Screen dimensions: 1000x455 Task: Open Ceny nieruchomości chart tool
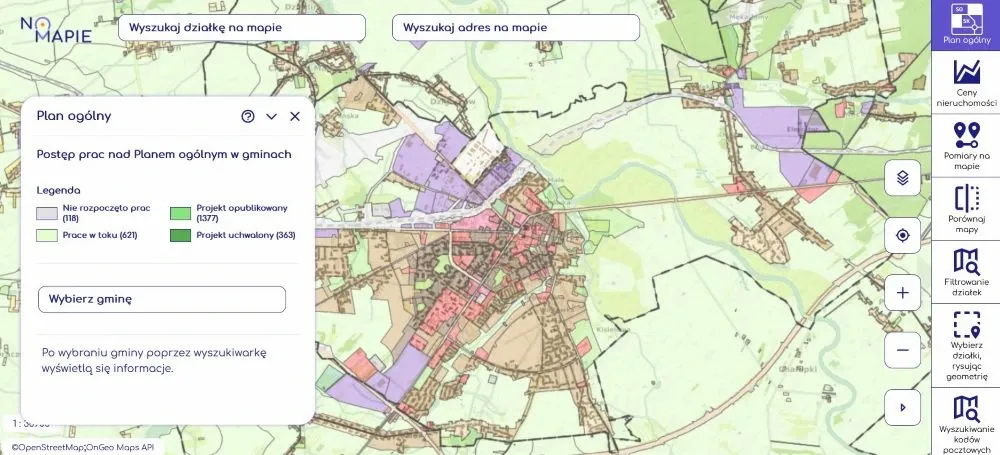tap(966, 82)
